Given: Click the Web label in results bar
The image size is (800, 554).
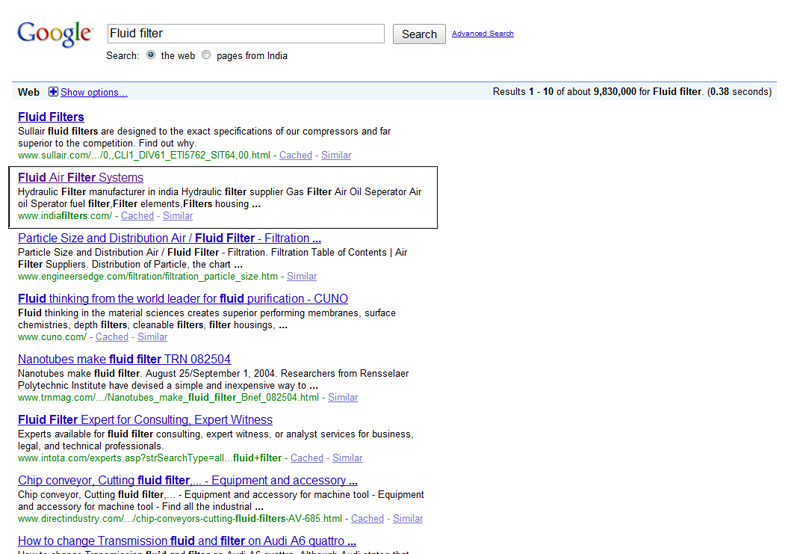Looking at the screenshot, I should pyautogui.click(x=29, y=92).
